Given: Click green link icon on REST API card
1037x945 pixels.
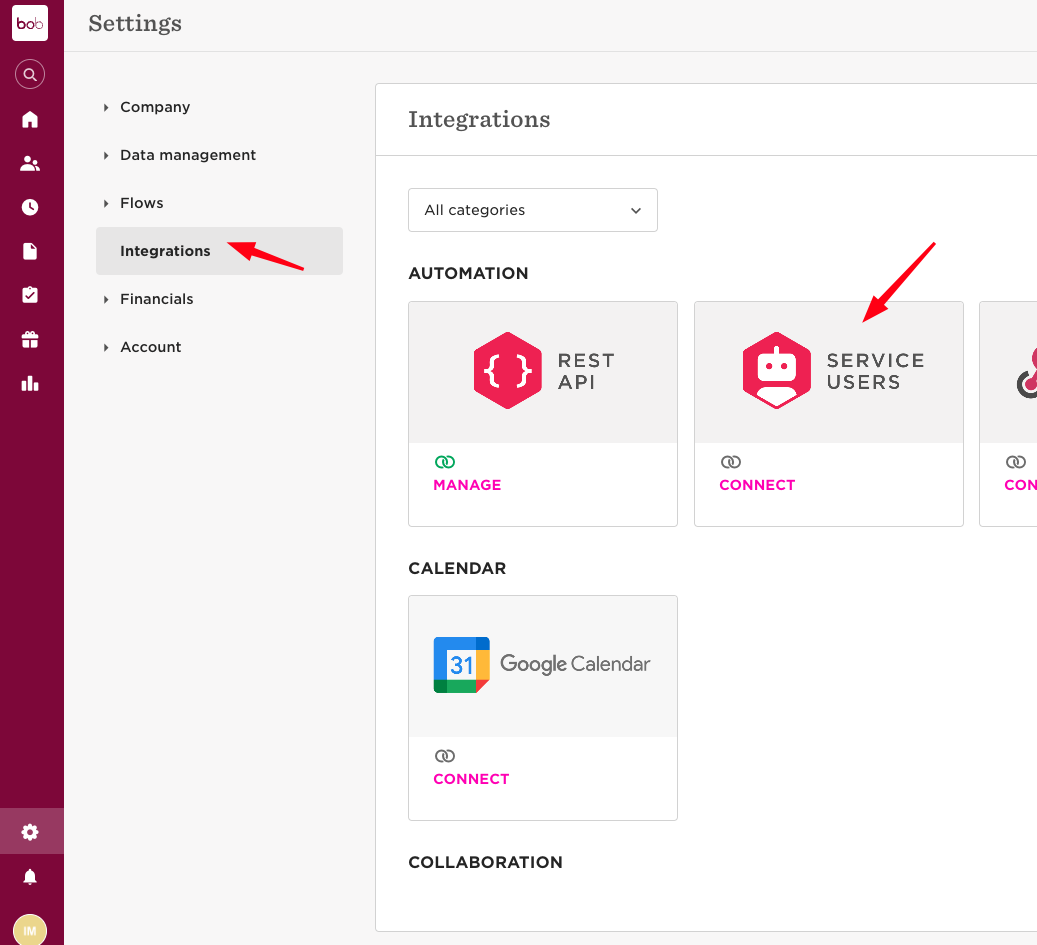Looking at the screenshot, I should [x=444, y=462].
